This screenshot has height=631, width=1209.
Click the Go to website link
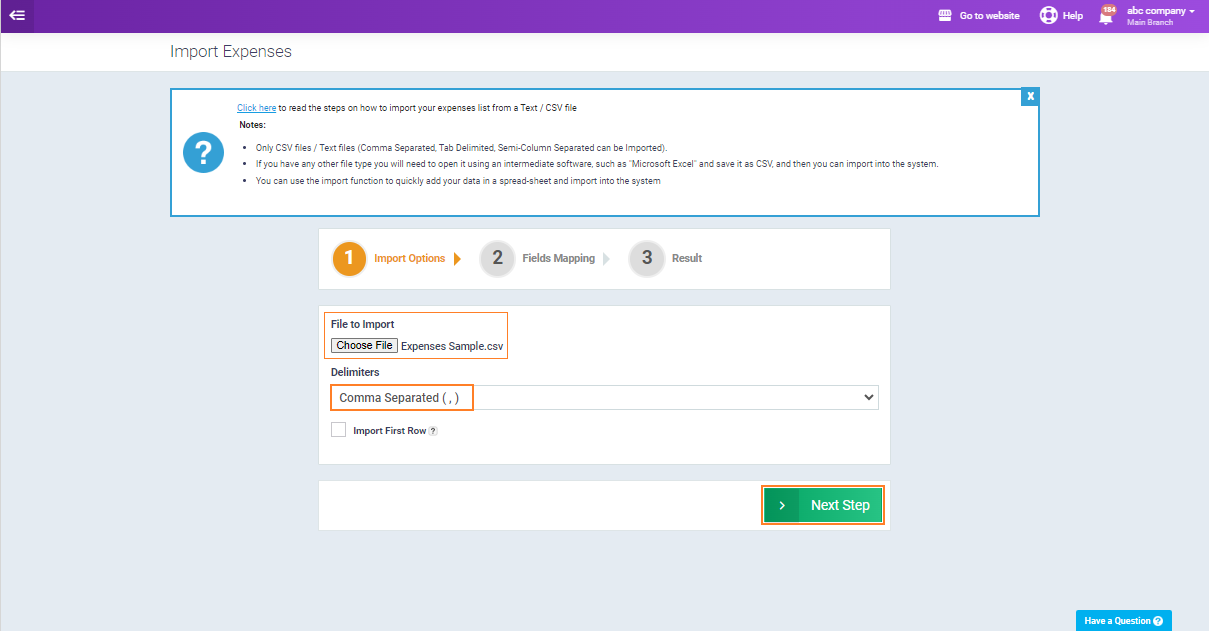click(x=989, y=16)
